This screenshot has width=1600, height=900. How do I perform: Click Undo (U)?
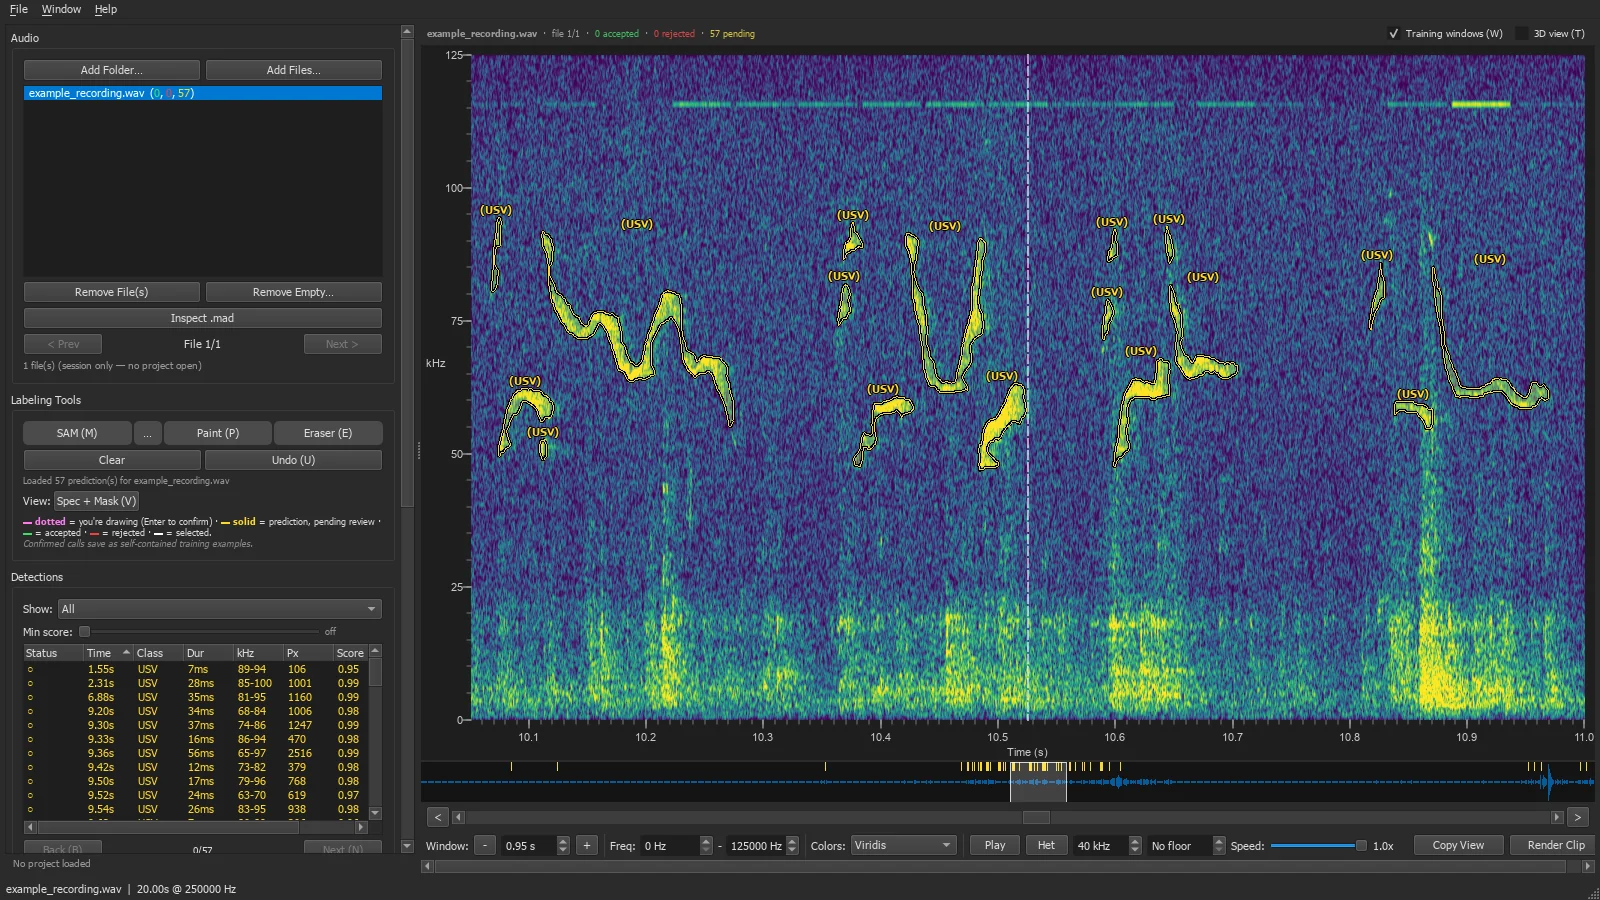tap(294, 460)
